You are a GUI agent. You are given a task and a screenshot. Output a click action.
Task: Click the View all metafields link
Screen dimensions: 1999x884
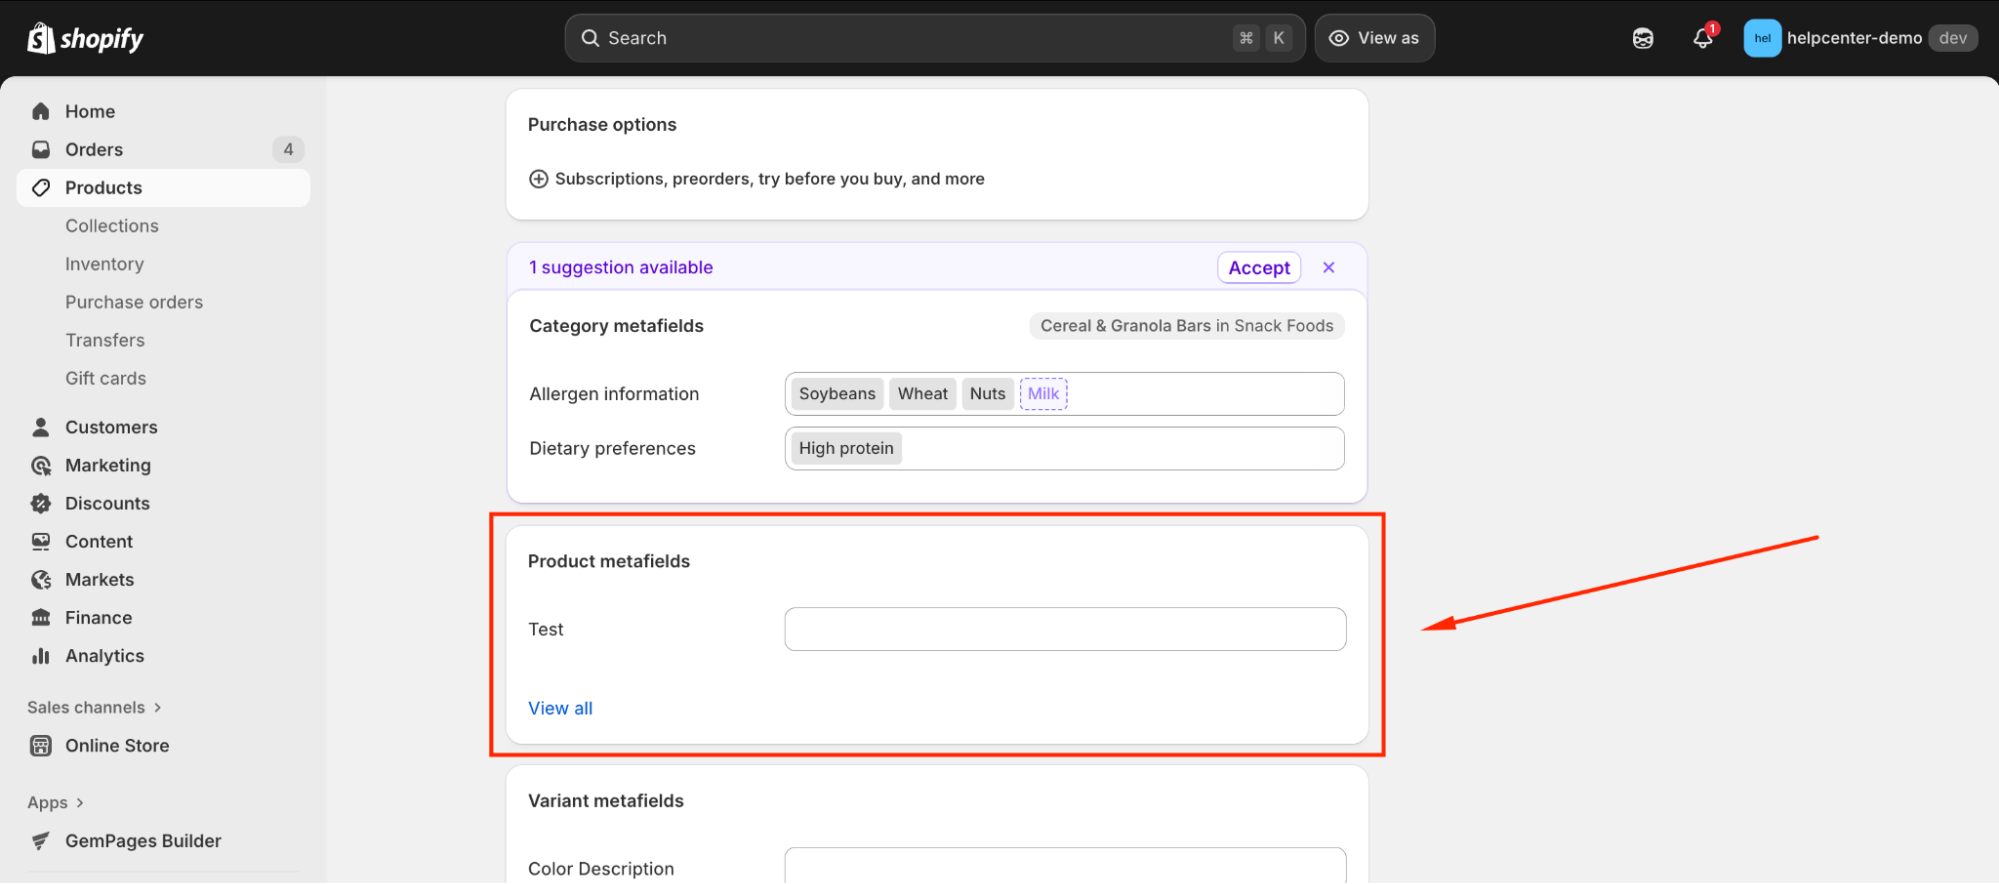(x=560, y=708)
